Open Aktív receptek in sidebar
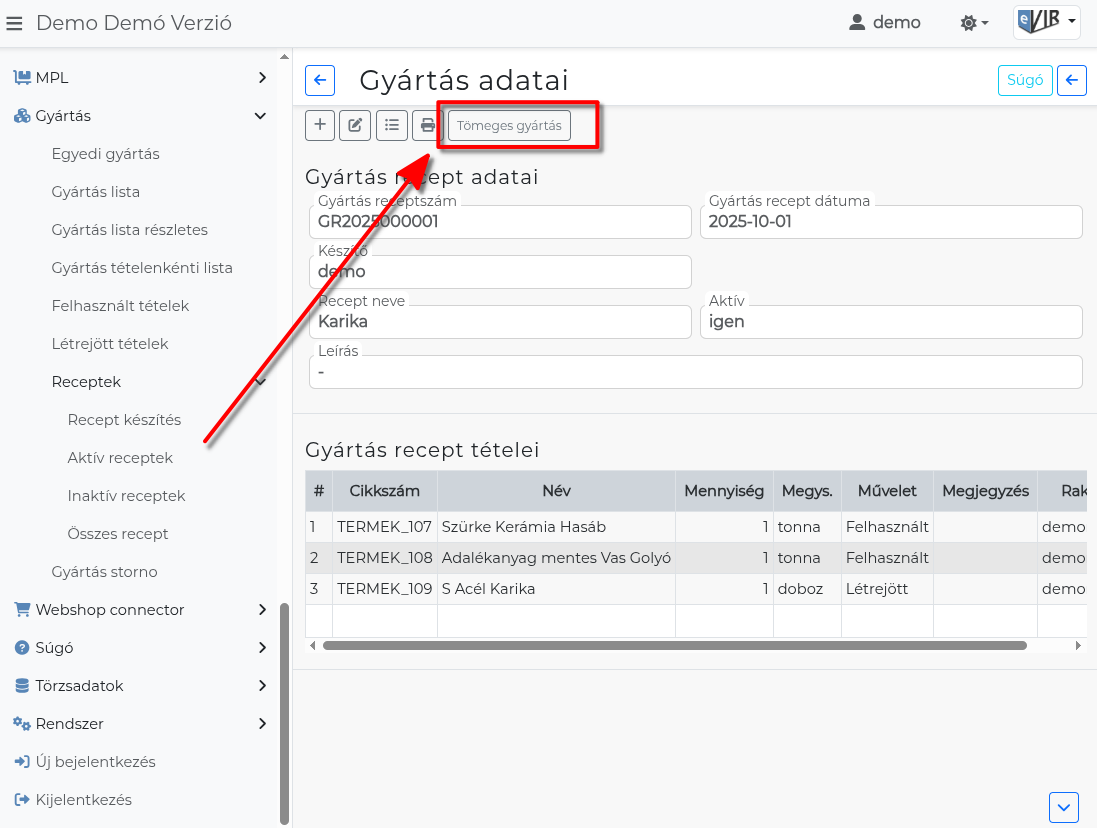This screenshot has height=828, width=1098. point(120,458)
